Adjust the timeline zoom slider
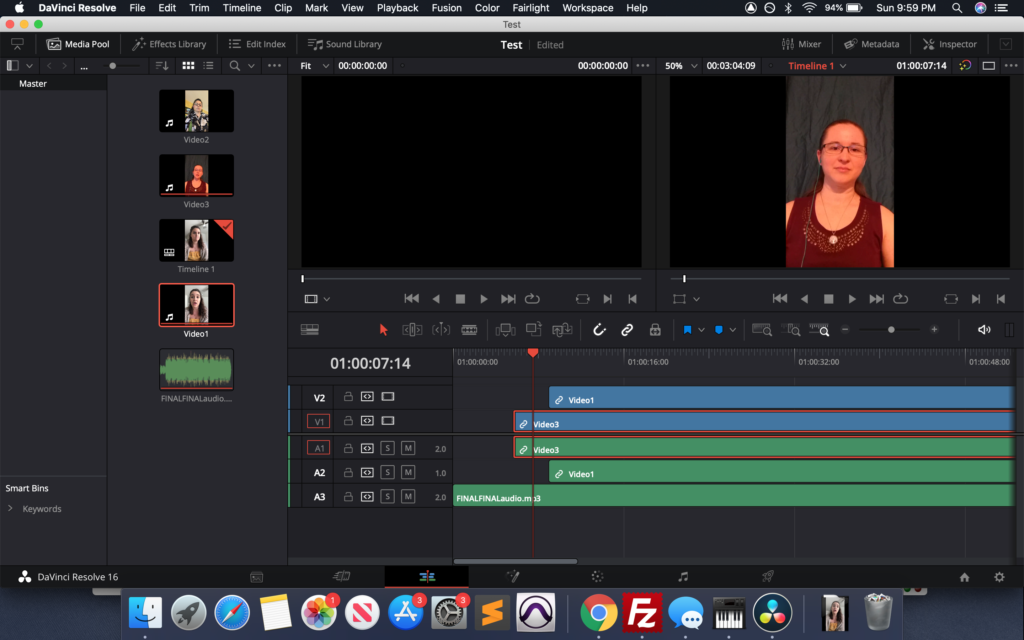The image size is (1024, 640). coord(890,329)
